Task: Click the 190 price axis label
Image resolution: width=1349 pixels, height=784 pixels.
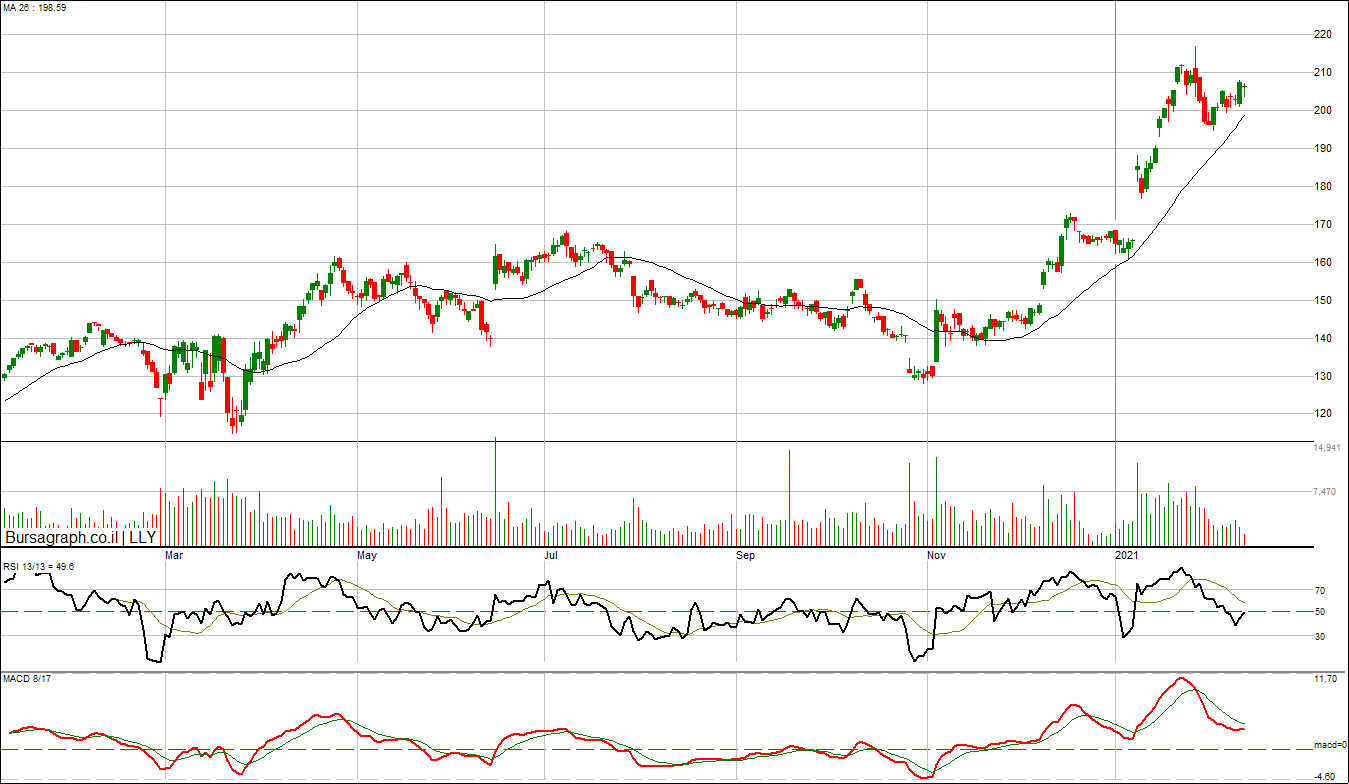Action: point(1322,148)
